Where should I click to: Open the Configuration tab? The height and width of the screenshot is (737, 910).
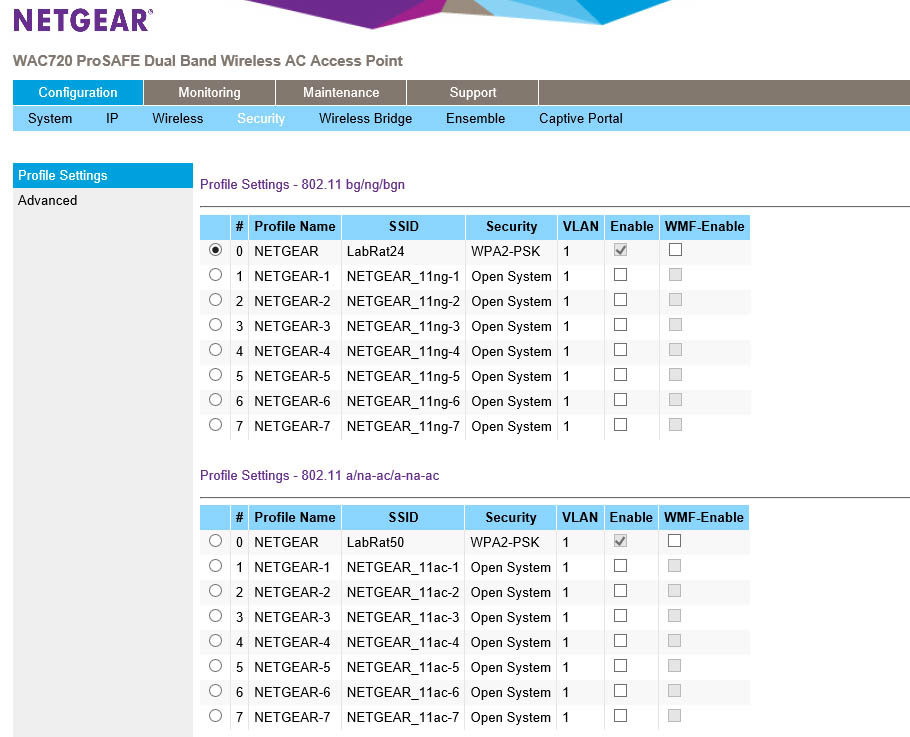[78, 92]
